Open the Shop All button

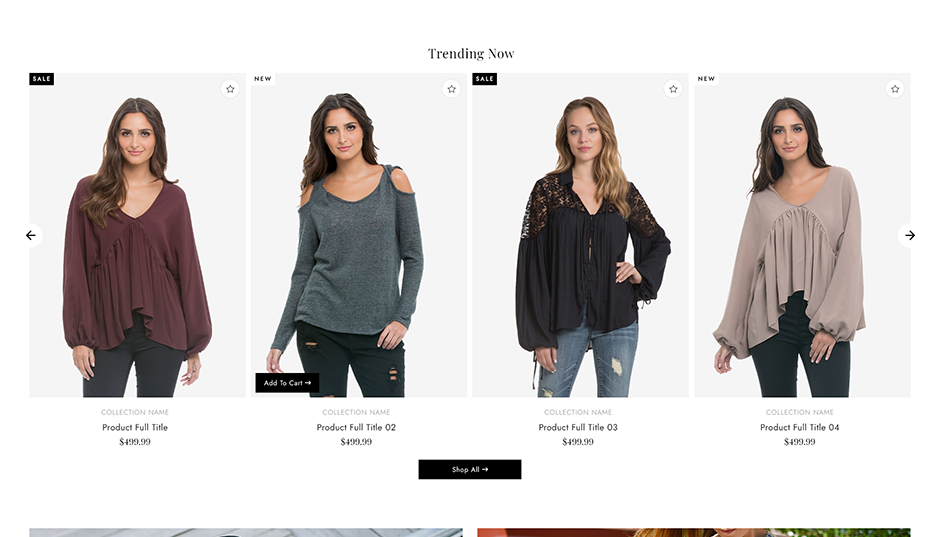(x=470, y=469)
